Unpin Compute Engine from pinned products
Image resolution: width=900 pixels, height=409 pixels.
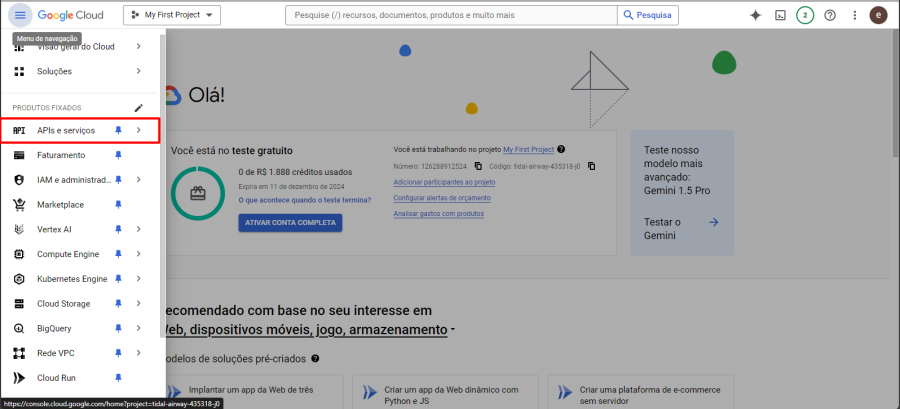118,254
